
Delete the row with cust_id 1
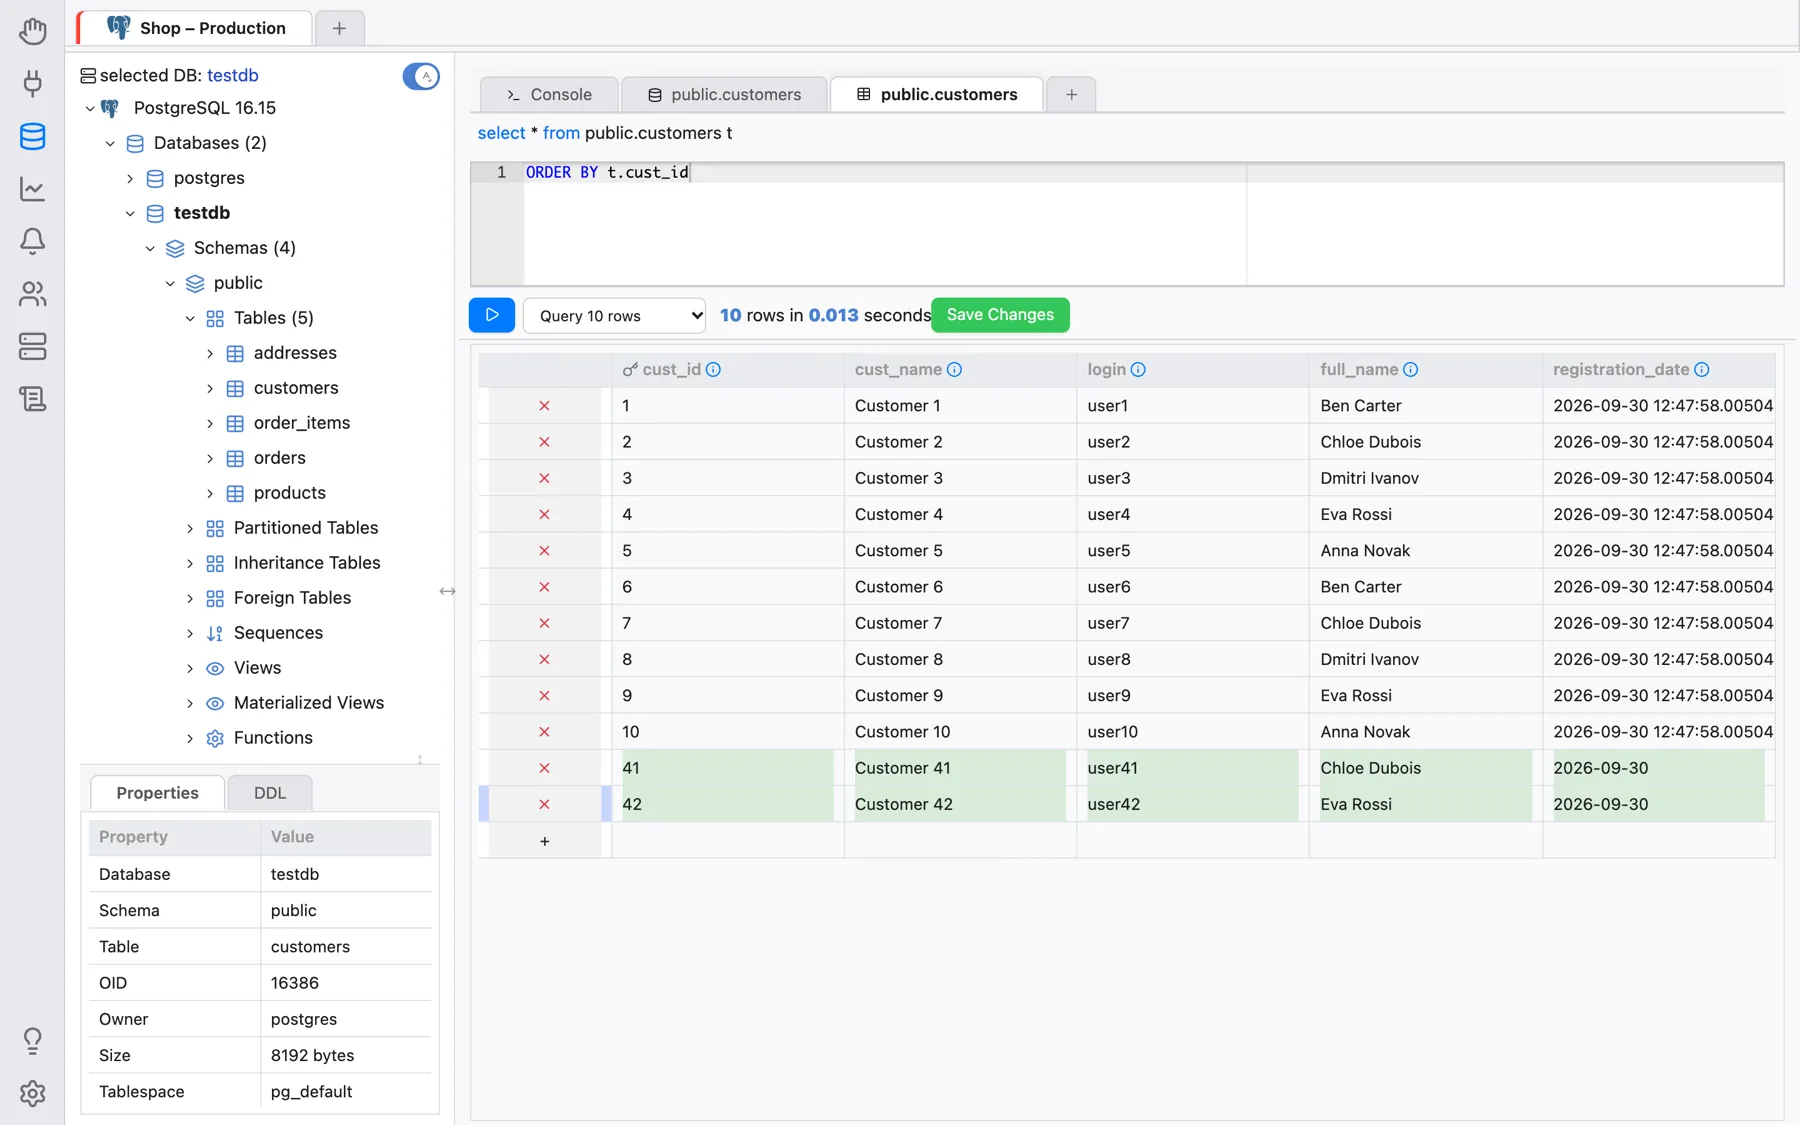pos(544,406)
